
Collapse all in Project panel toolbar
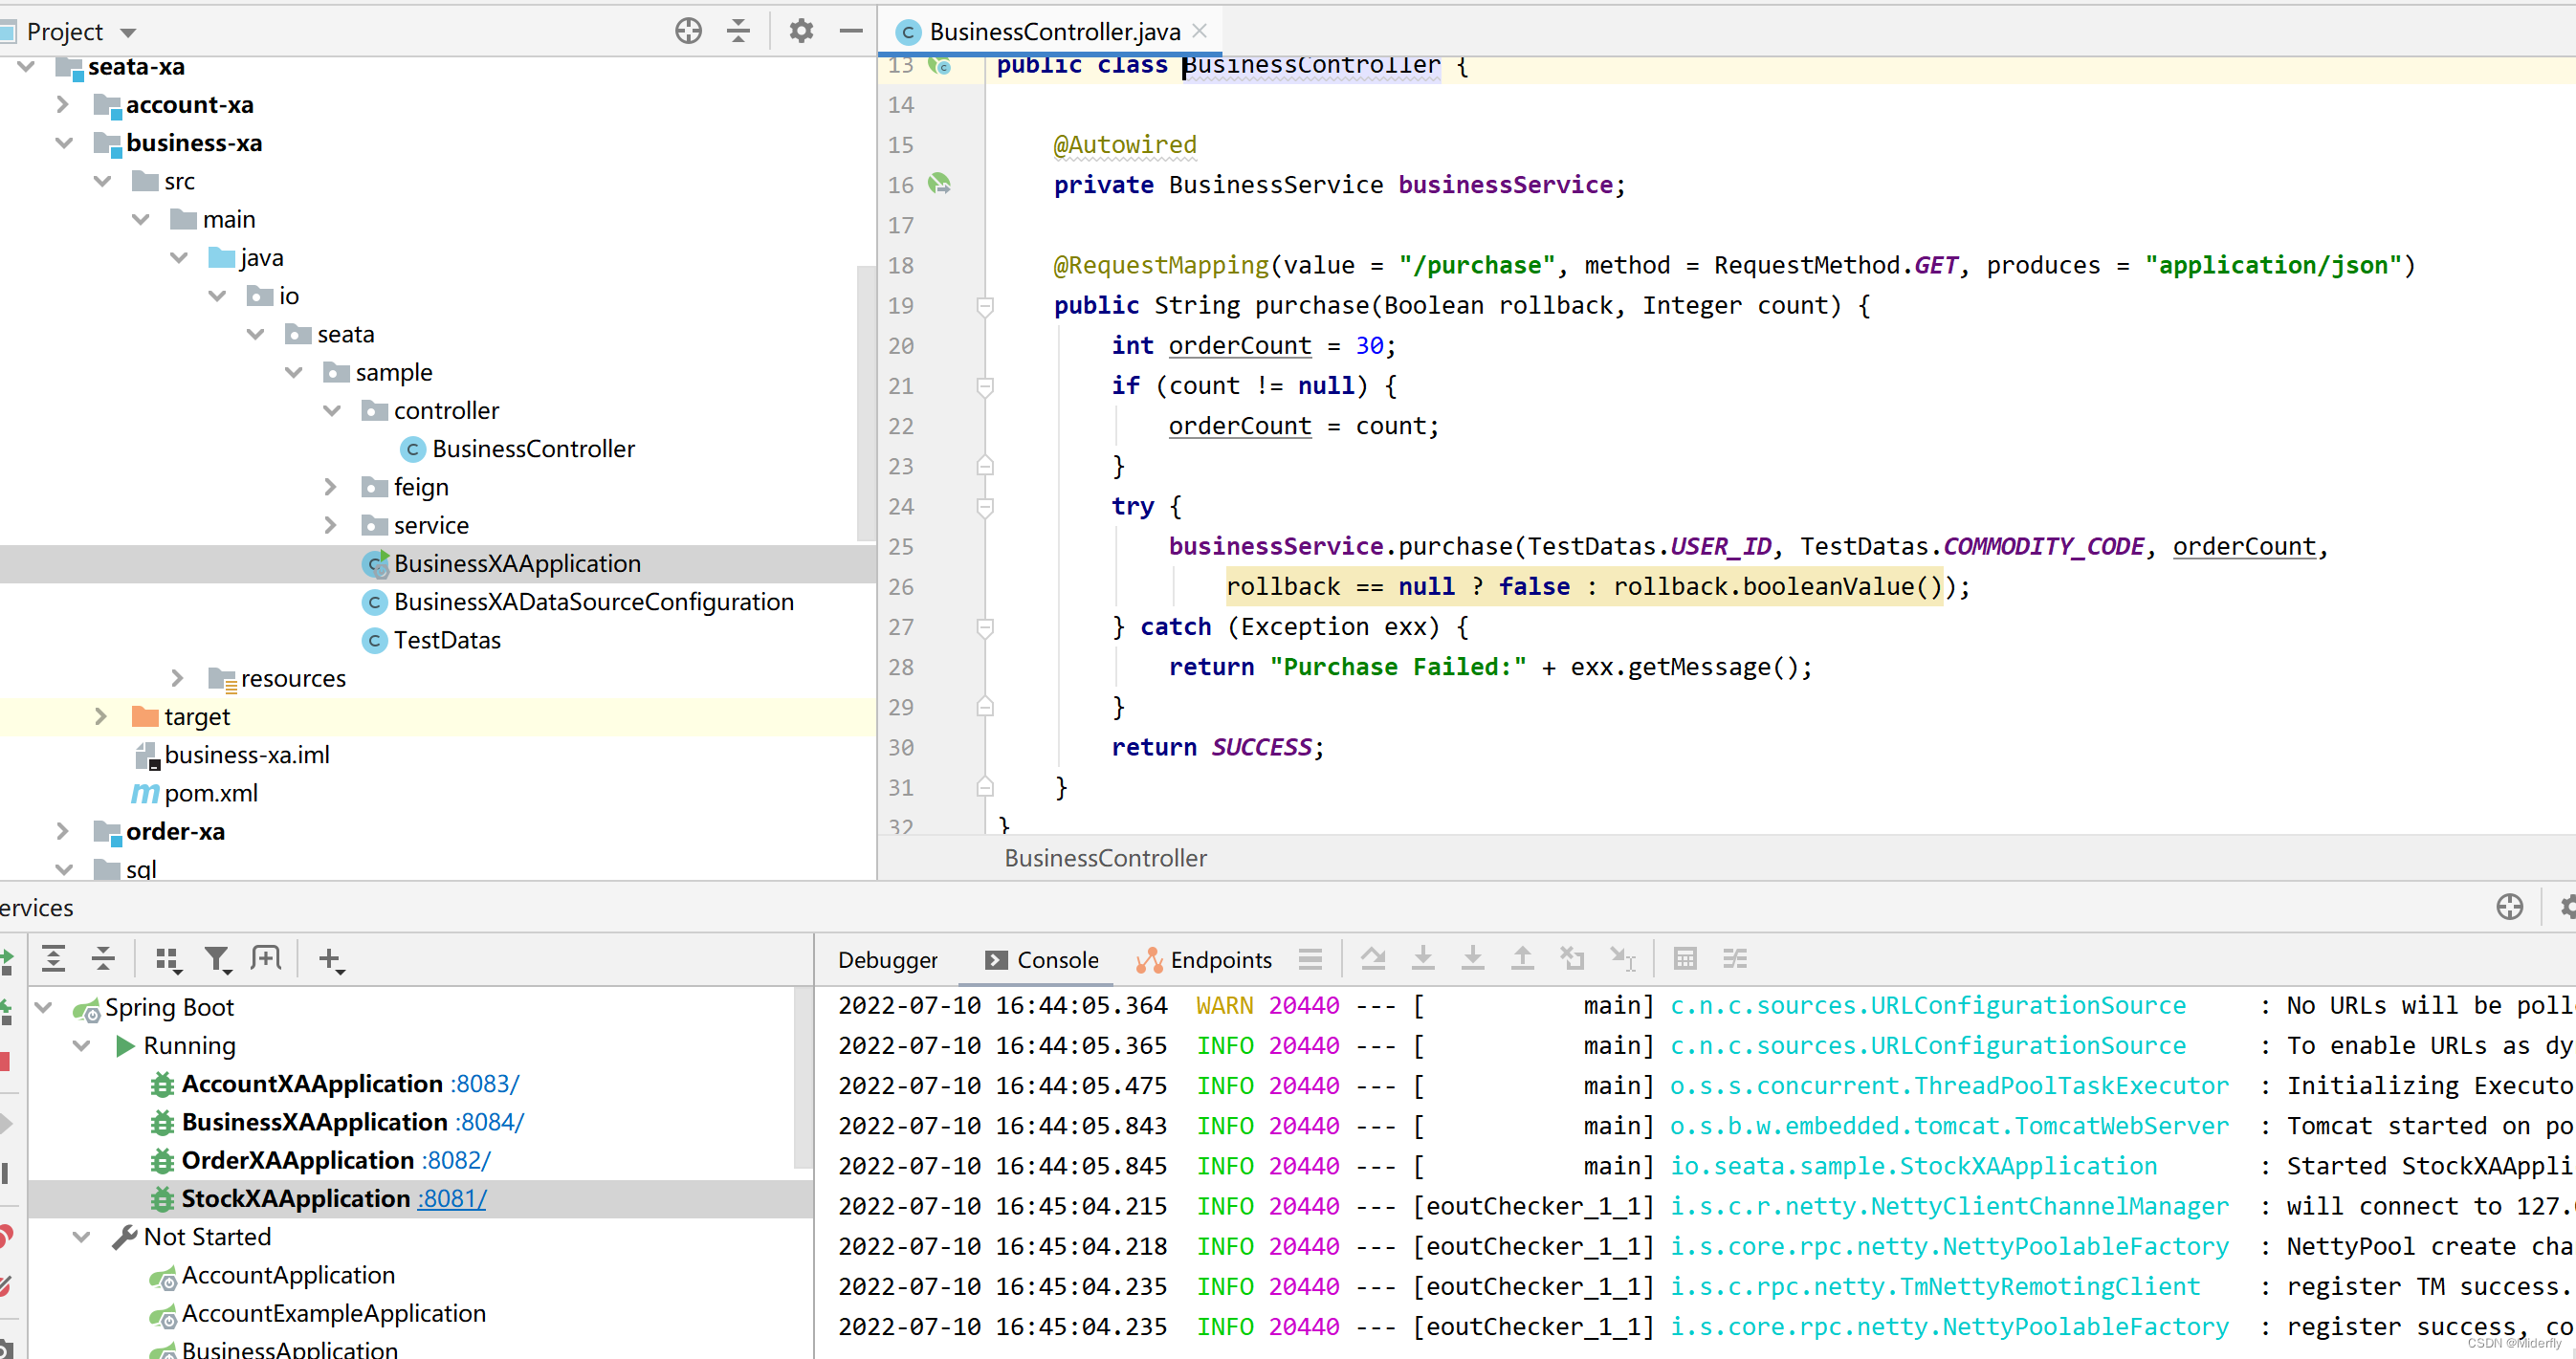tap(738, 31)
